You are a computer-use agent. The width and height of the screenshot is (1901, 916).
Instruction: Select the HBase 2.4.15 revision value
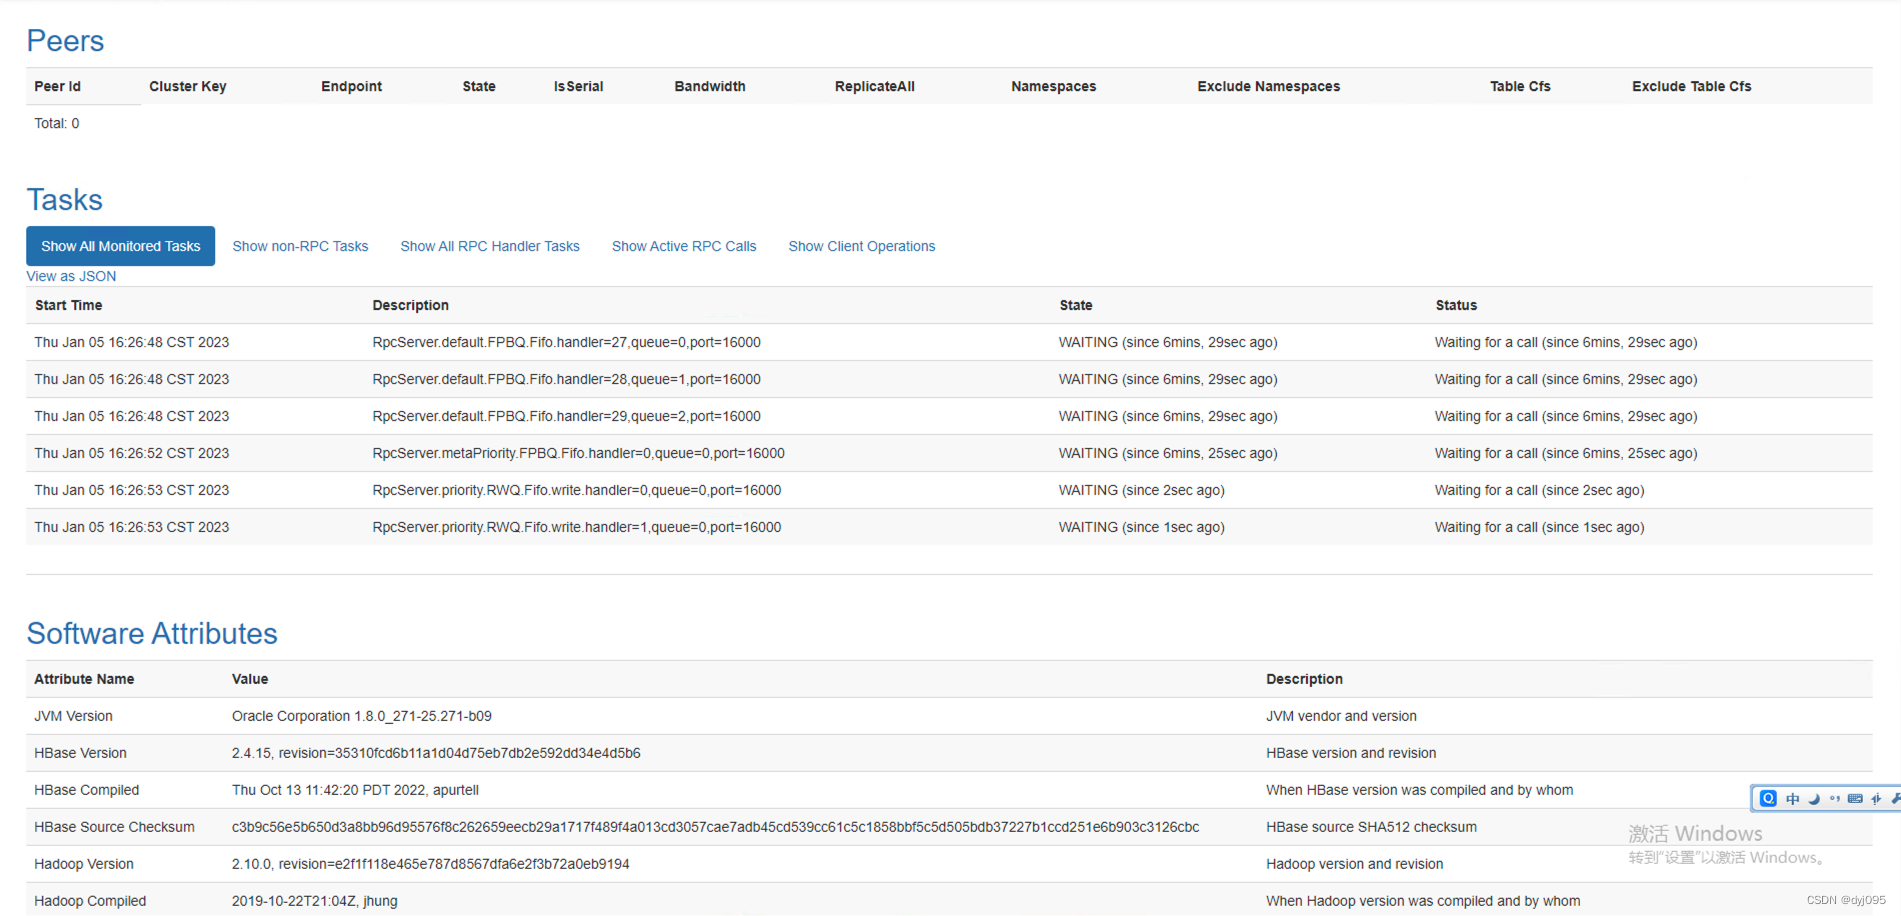click(x=436, y=753)
